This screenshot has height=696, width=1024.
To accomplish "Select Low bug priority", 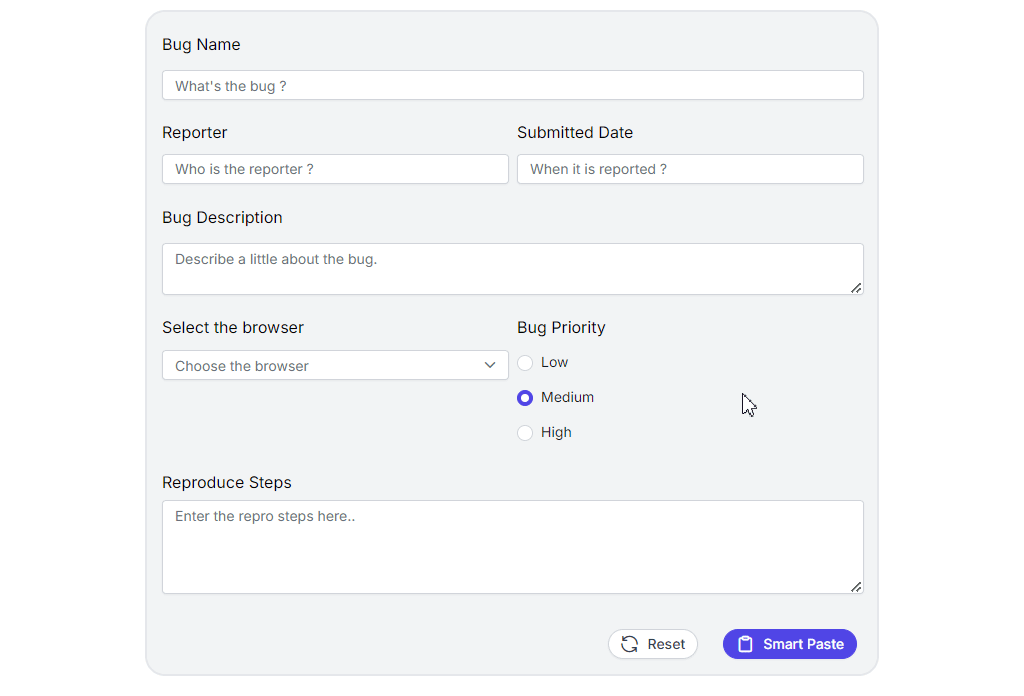I will (x=525, y=363).
